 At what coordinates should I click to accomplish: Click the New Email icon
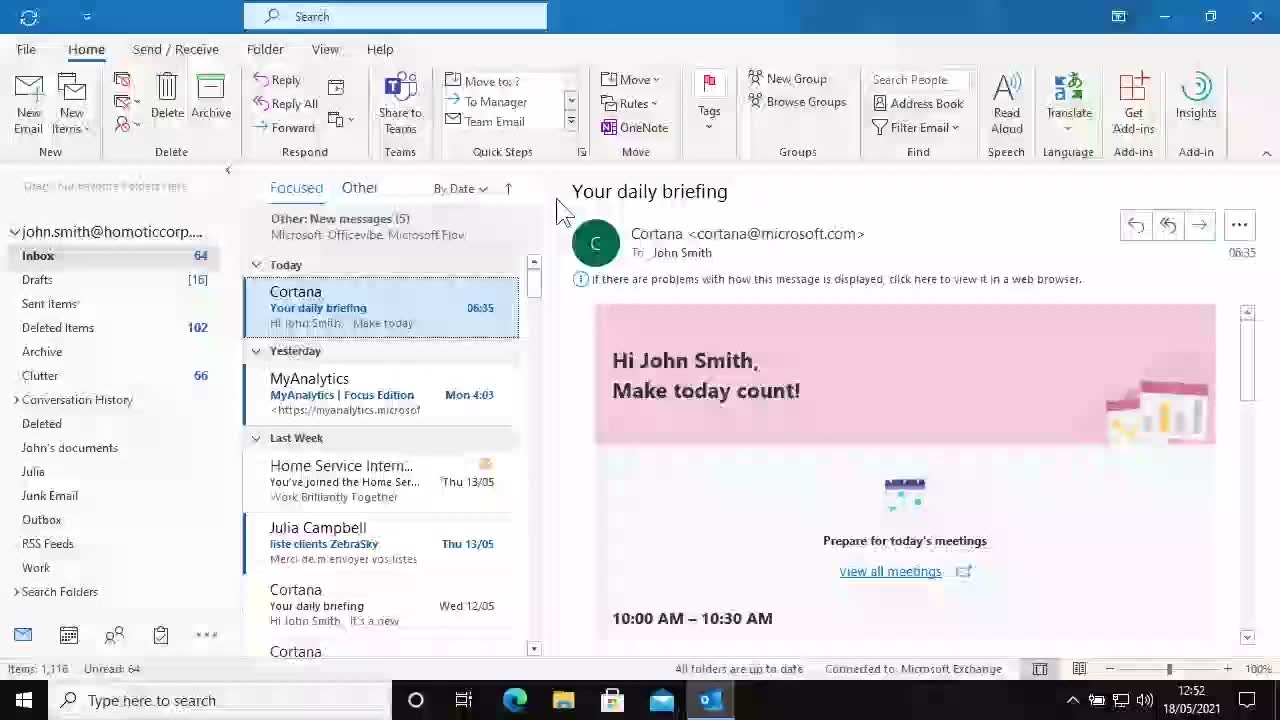point(28,103)
